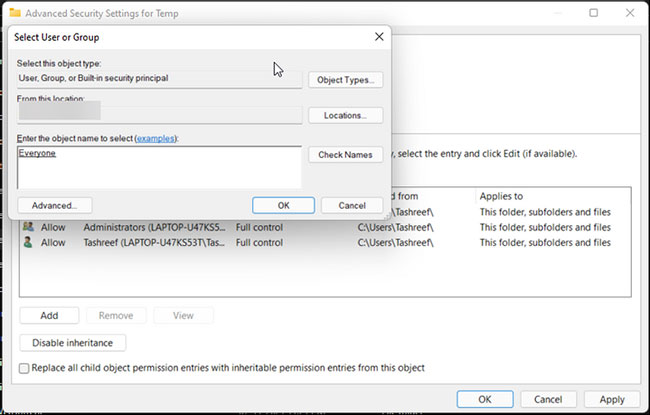Maximize the Advanced Security Settings window

[594, 13]
